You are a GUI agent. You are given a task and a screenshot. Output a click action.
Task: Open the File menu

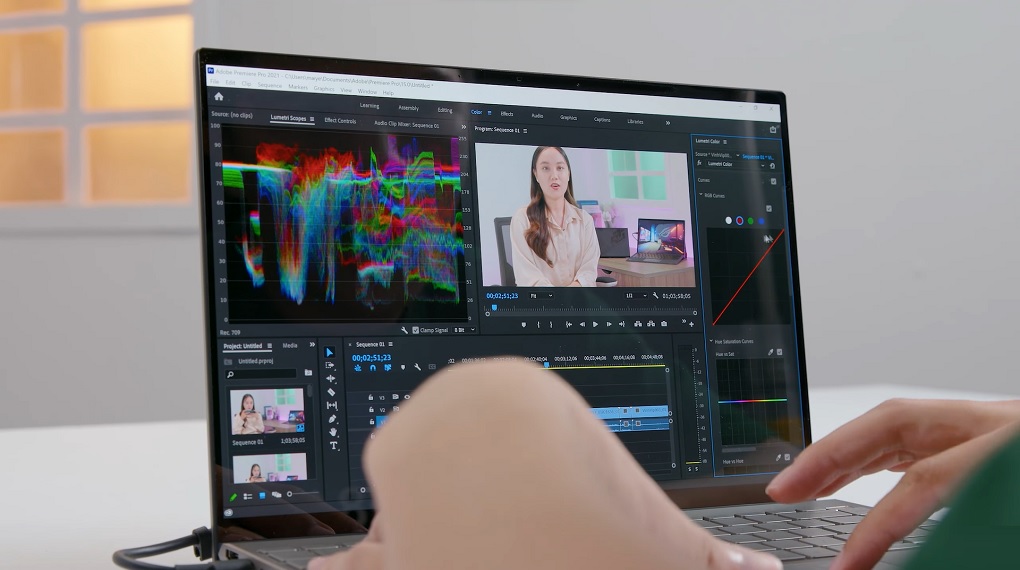tap(214, 82)
